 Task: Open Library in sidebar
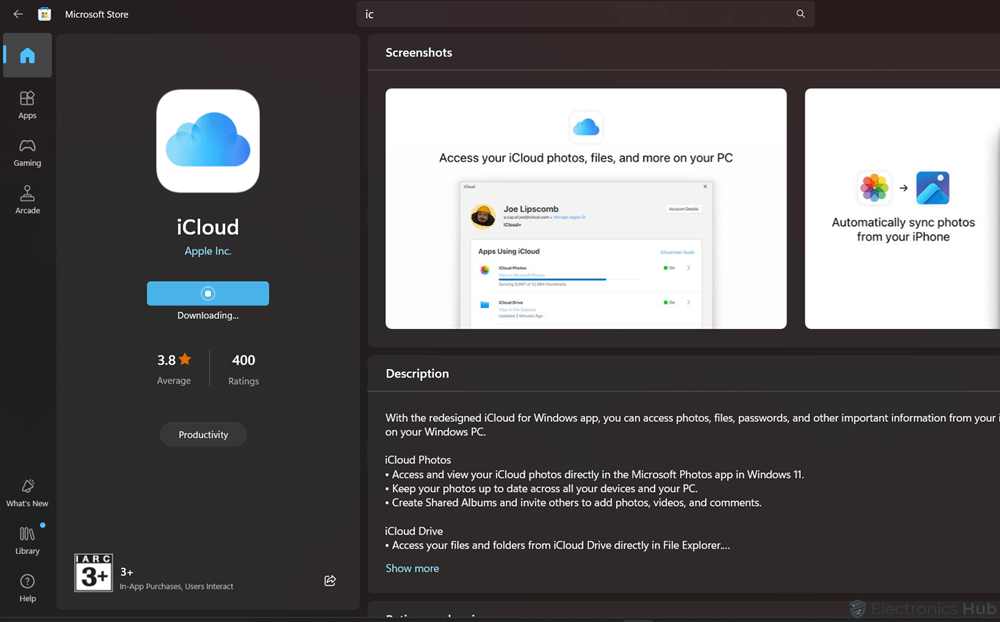27,540
